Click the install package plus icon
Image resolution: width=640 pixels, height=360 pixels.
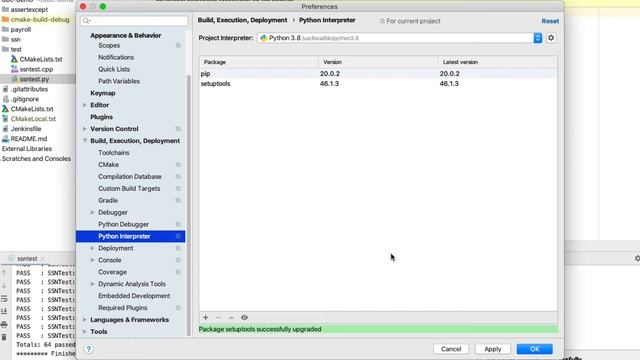coord(206,318)
